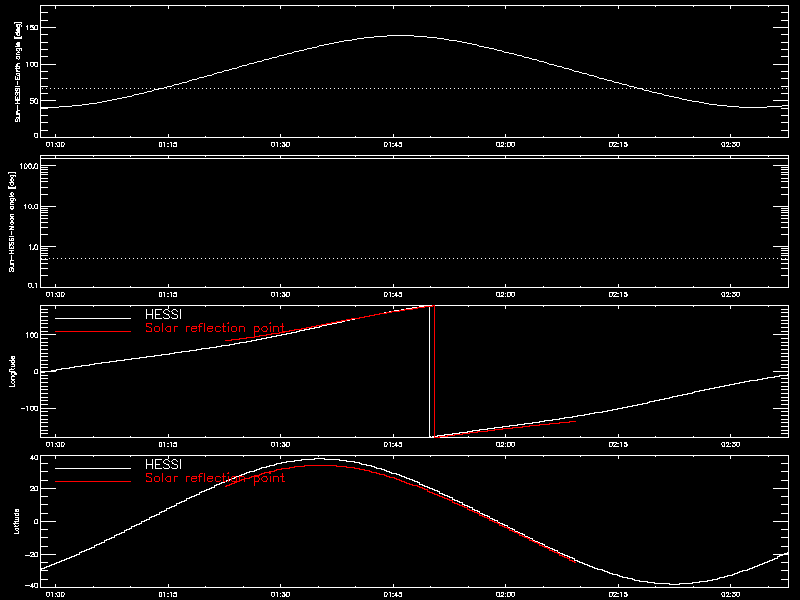The height and width of the screenshot is (600, 800).
Task: Click the 01:45 time label under Sun-HESSI-Noon plot
Action: pyautogui.click(x=393, y=294)
